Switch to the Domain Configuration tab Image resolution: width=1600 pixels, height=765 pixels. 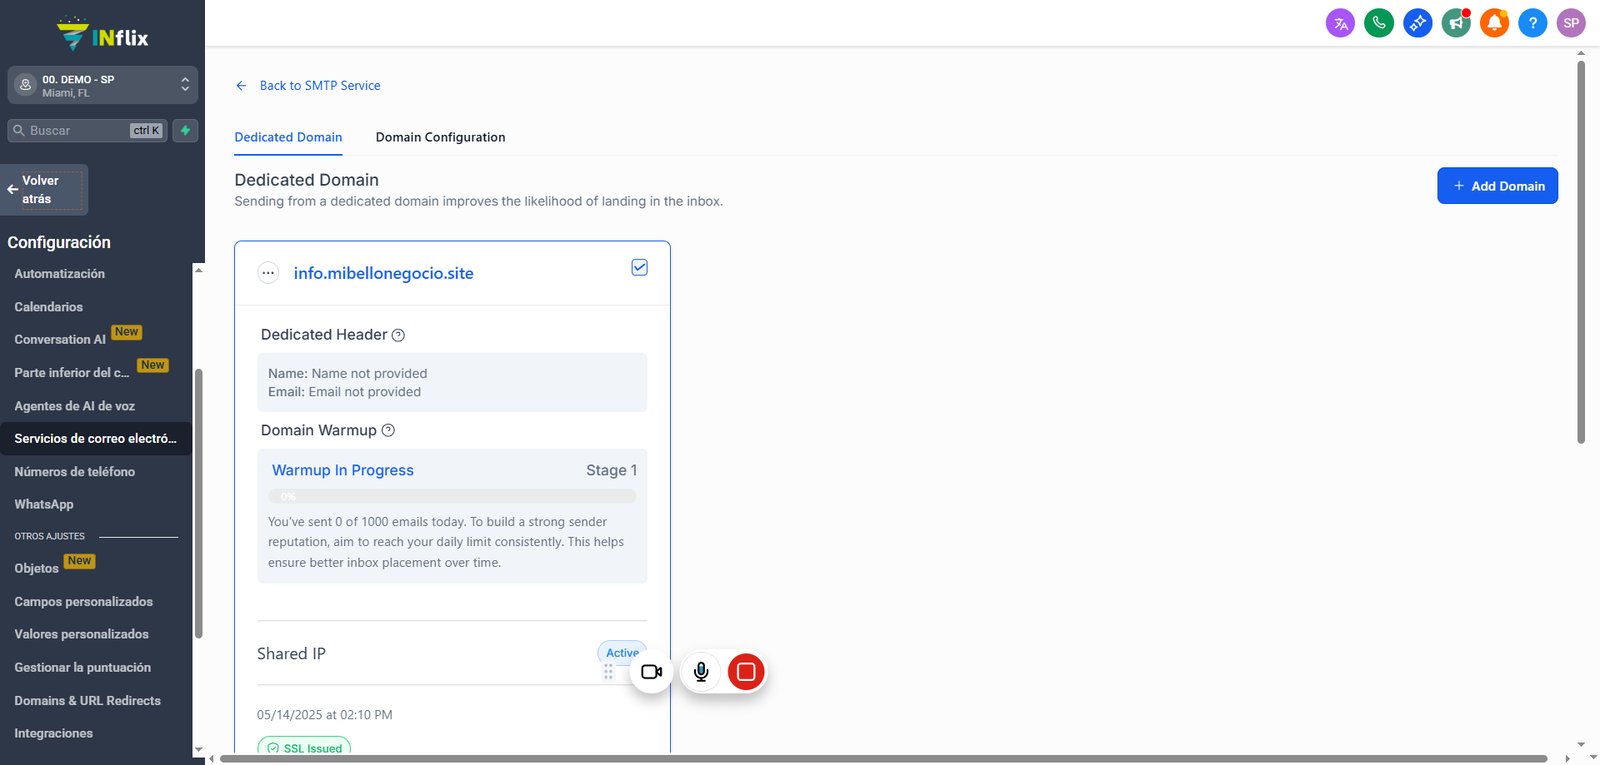coord(440,137)
